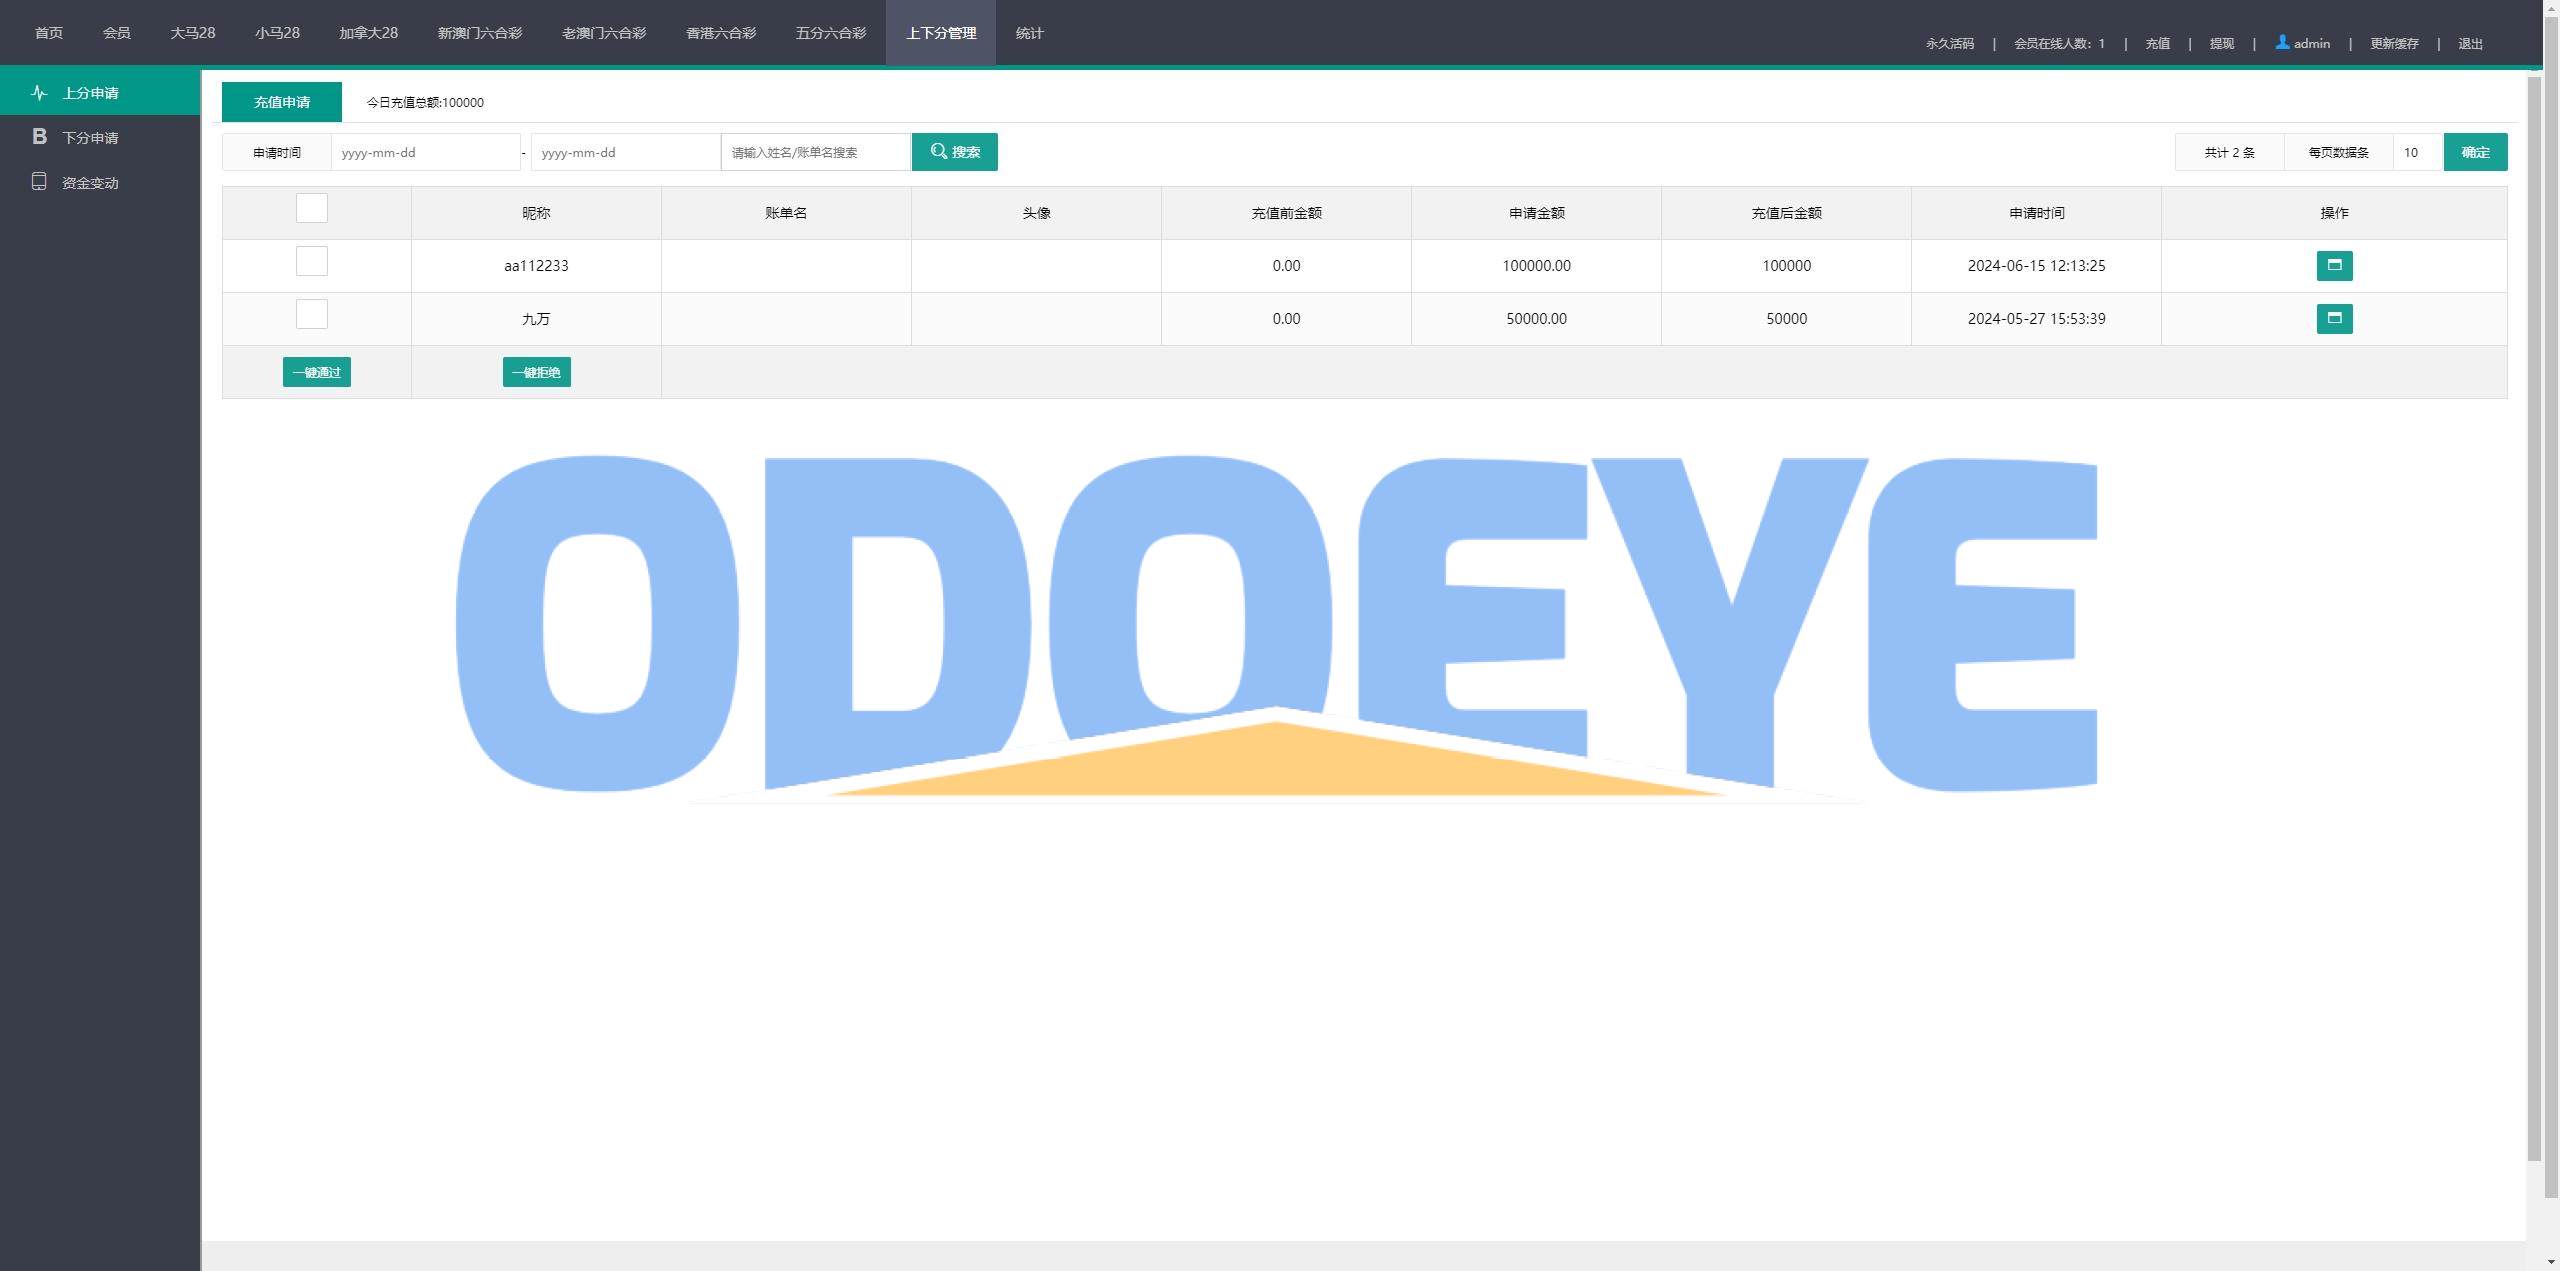Check the box for row aa112233

coord(312,261)
